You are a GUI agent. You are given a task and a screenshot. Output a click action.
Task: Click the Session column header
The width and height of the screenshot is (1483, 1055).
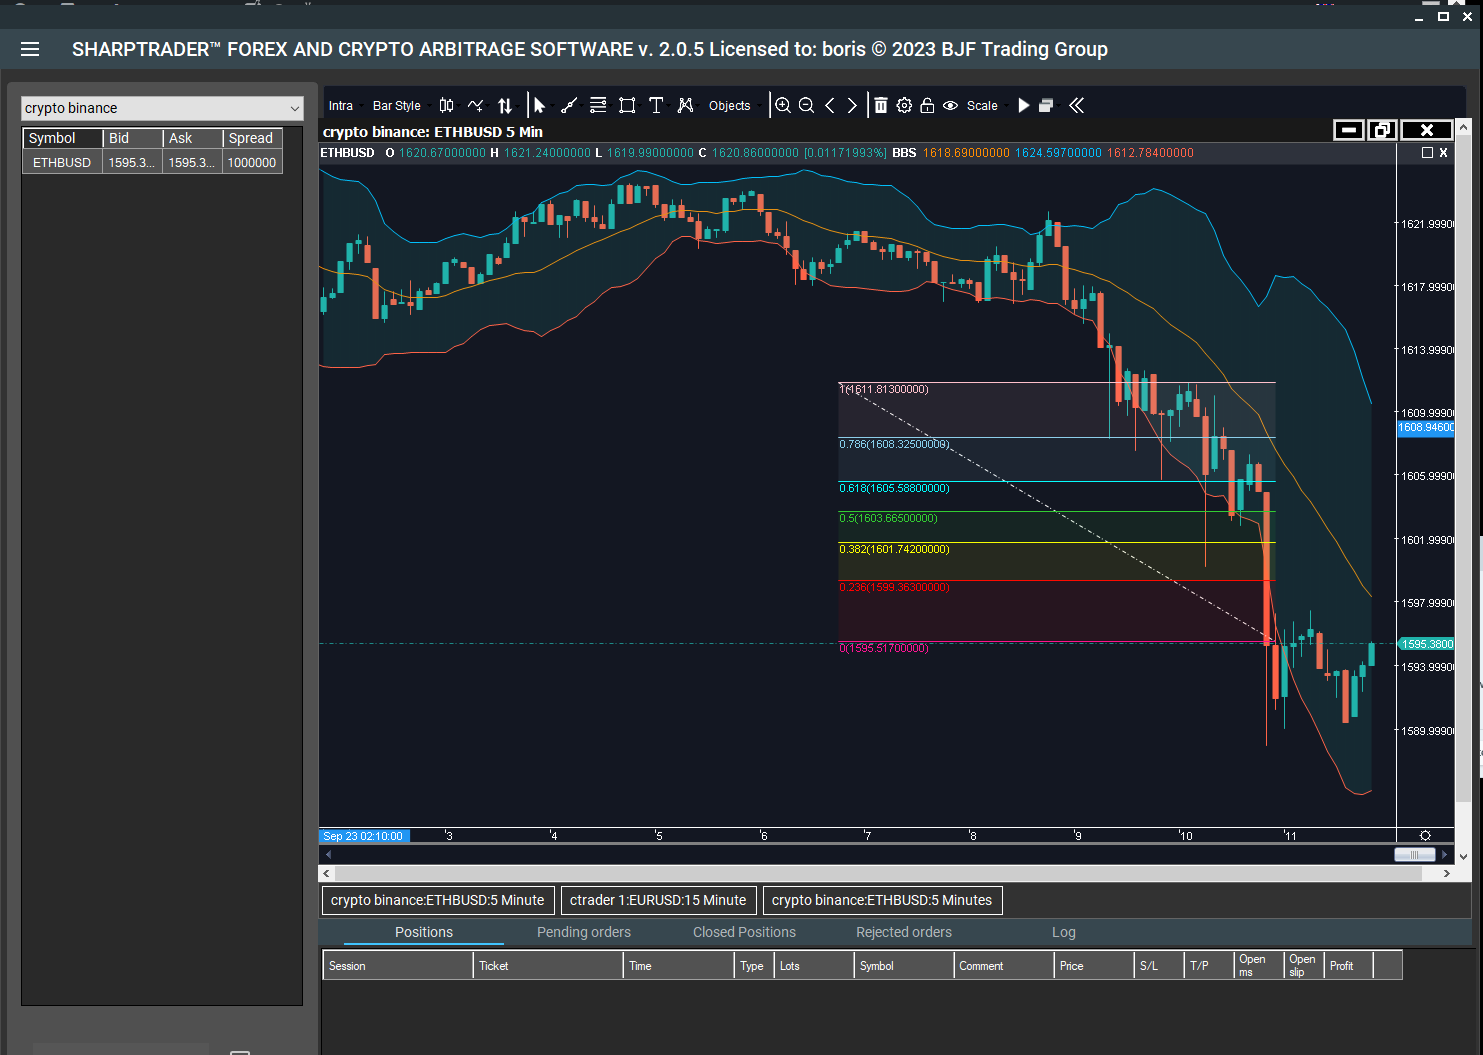pyautogui.click(x=398, y=966)
